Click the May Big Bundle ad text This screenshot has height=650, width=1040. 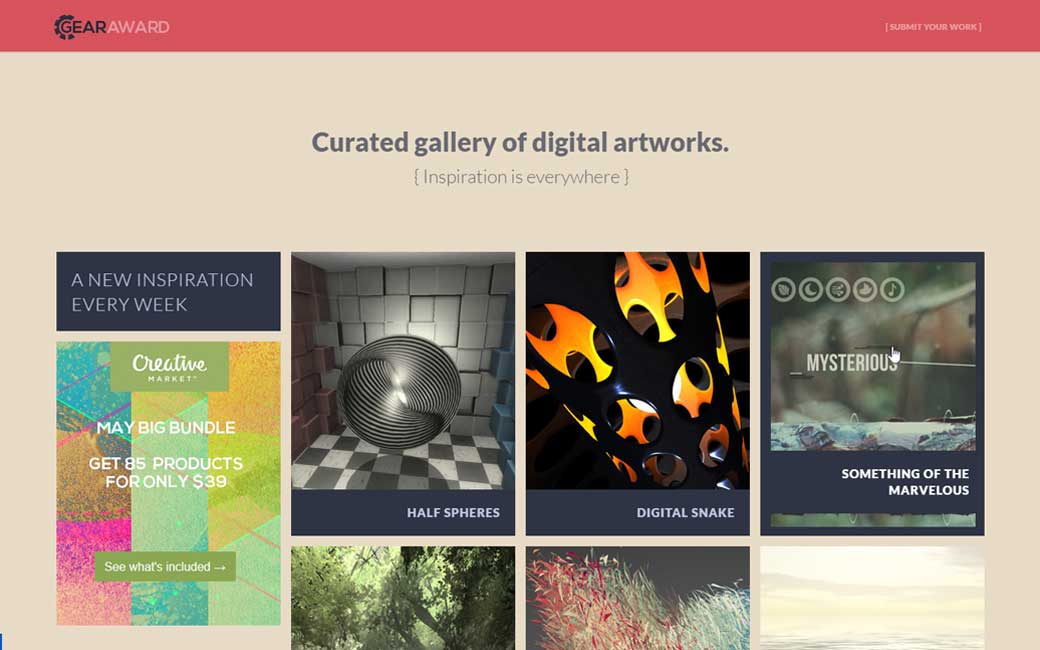coord(166,428)
